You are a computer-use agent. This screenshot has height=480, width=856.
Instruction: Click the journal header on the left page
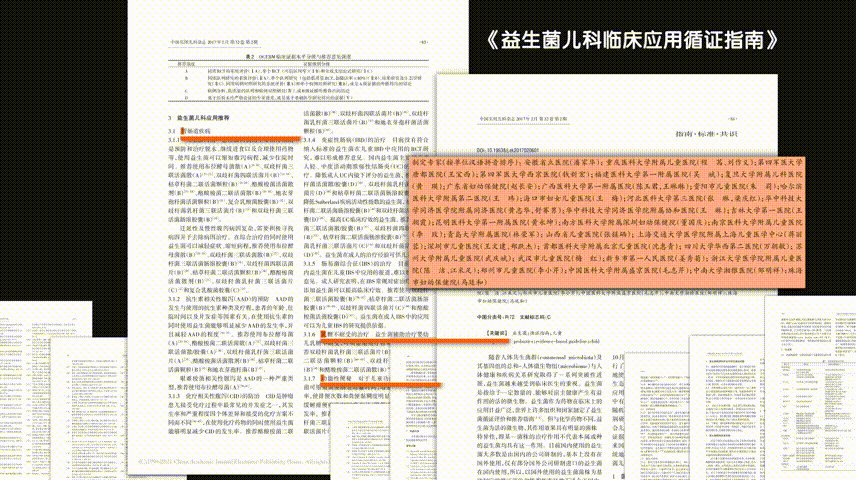214,42
